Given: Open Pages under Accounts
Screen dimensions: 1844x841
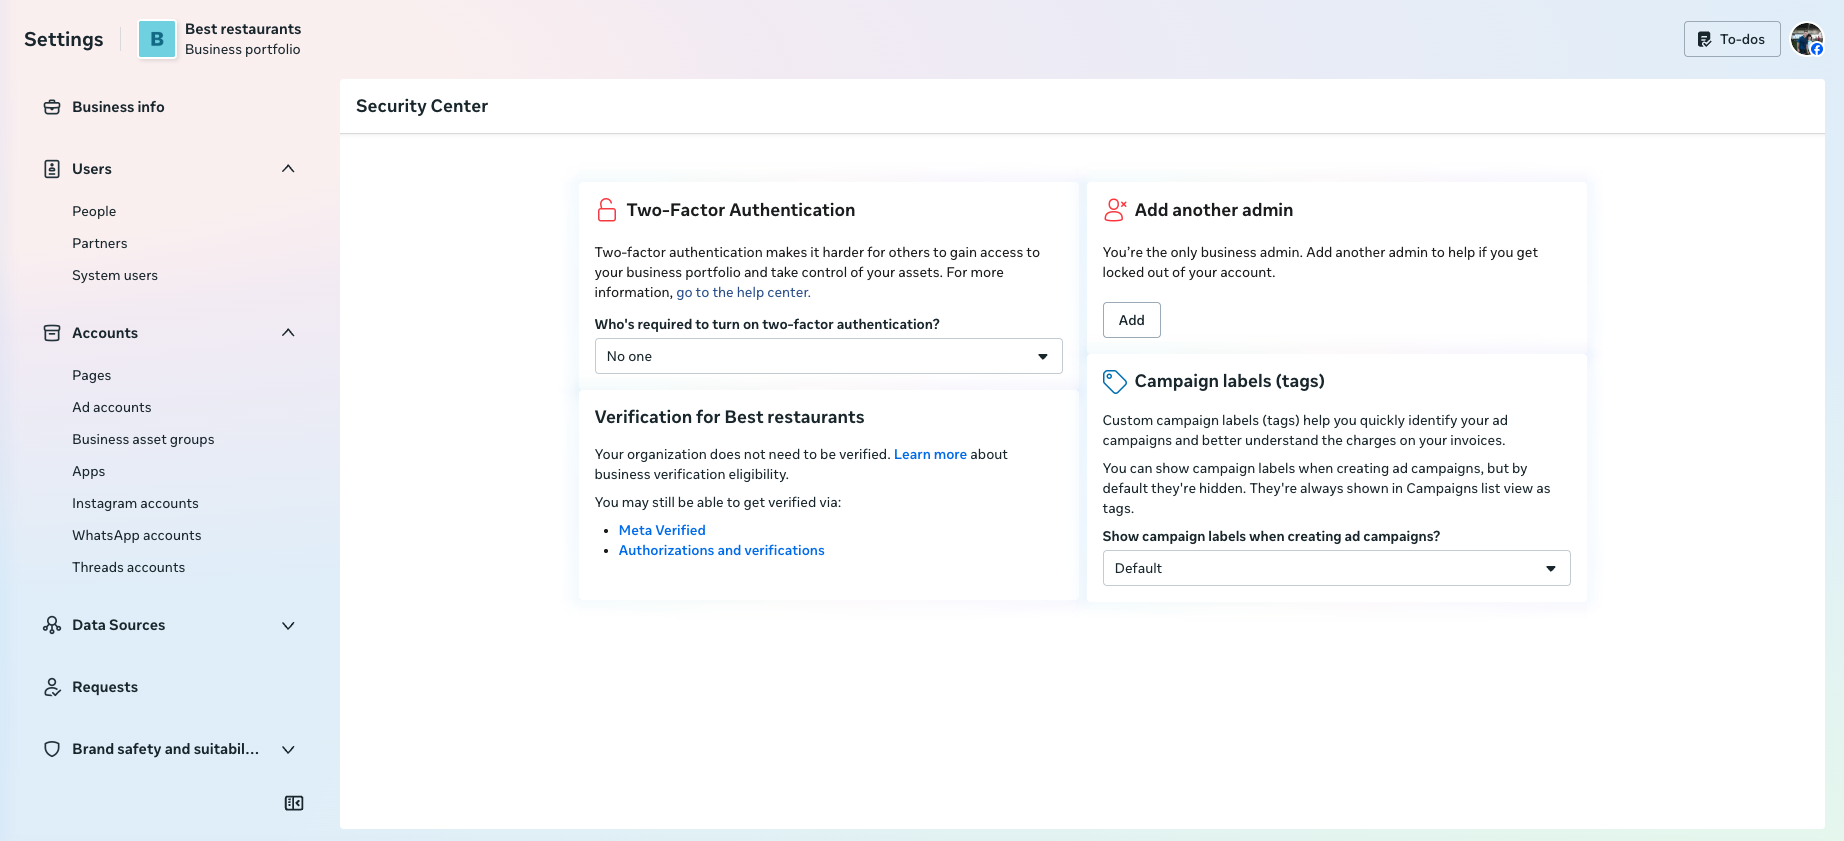Looking at the screenshot, I should tap(92, 375).
